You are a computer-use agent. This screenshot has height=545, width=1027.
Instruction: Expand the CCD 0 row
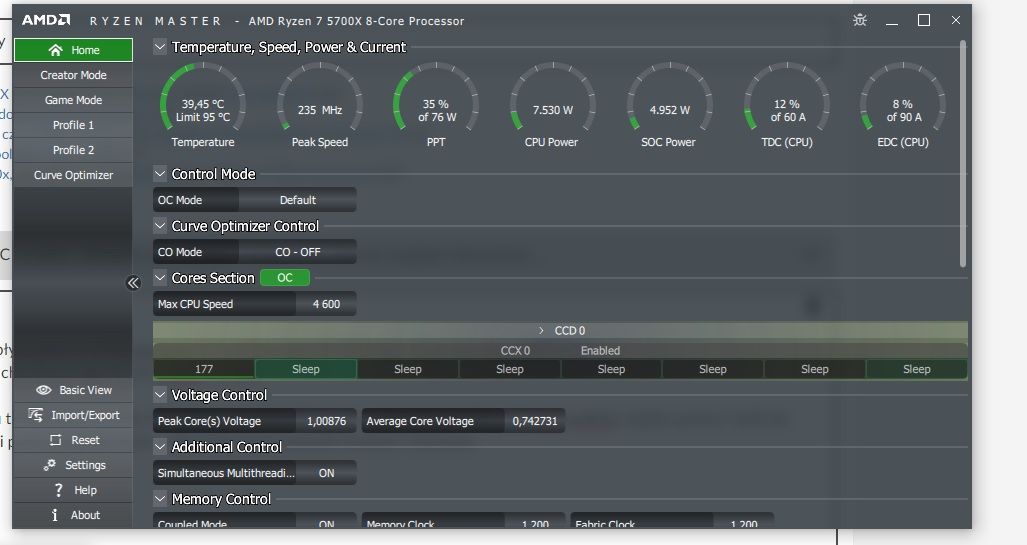click(x=541, y=331)
